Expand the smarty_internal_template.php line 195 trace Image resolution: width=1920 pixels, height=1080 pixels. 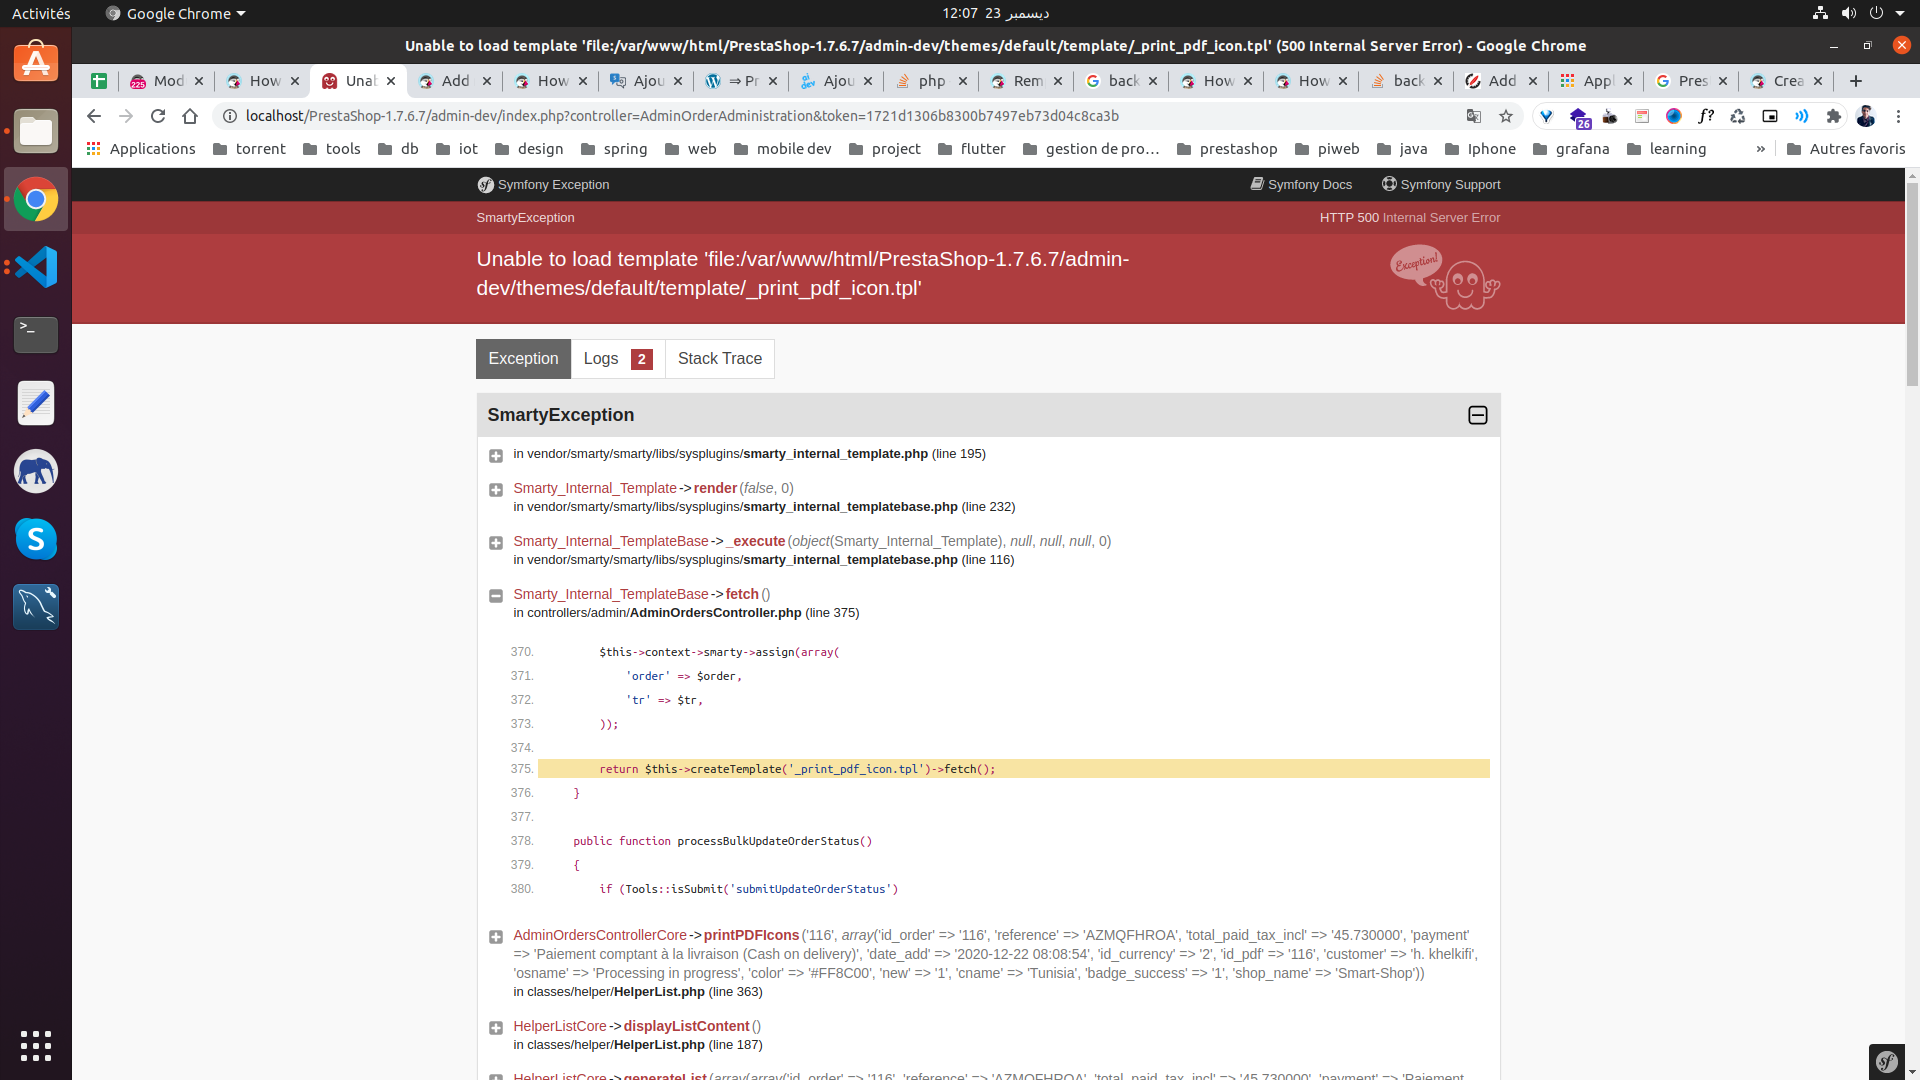(x=495, y=456)
